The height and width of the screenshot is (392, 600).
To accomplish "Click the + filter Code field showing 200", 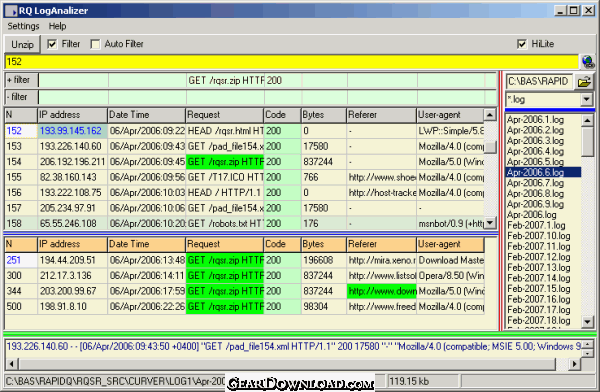I will click(283, 80).
